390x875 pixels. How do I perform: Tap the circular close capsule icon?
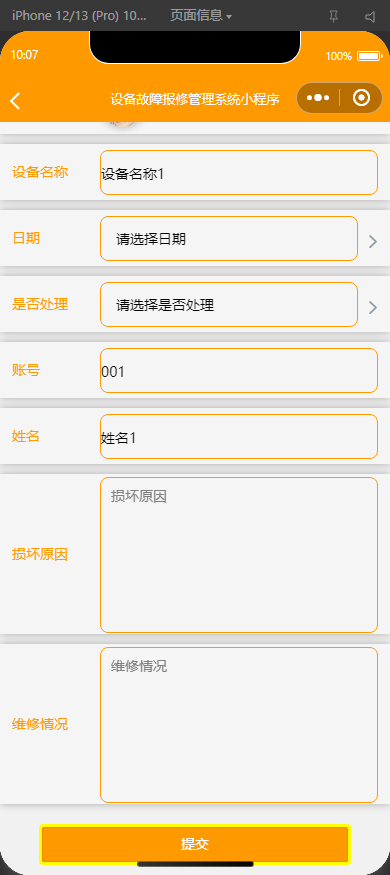(x=362, y=98)
